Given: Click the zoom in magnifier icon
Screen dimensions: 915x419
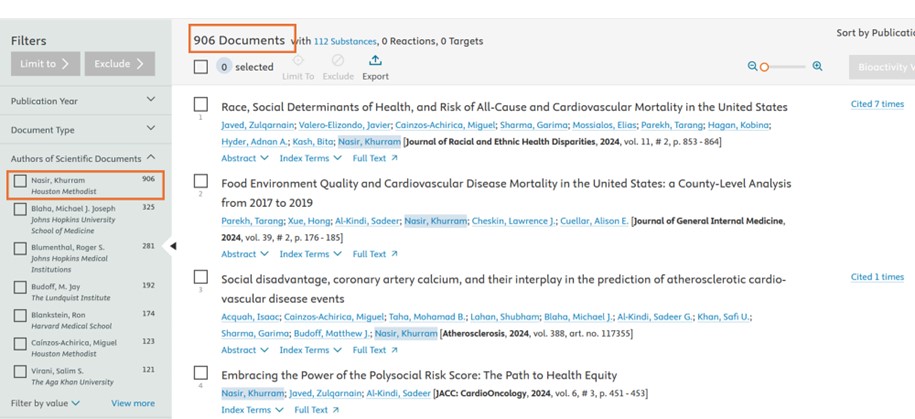Looking at the screenshot, I should pyautogui.click(x=817, y=66).
